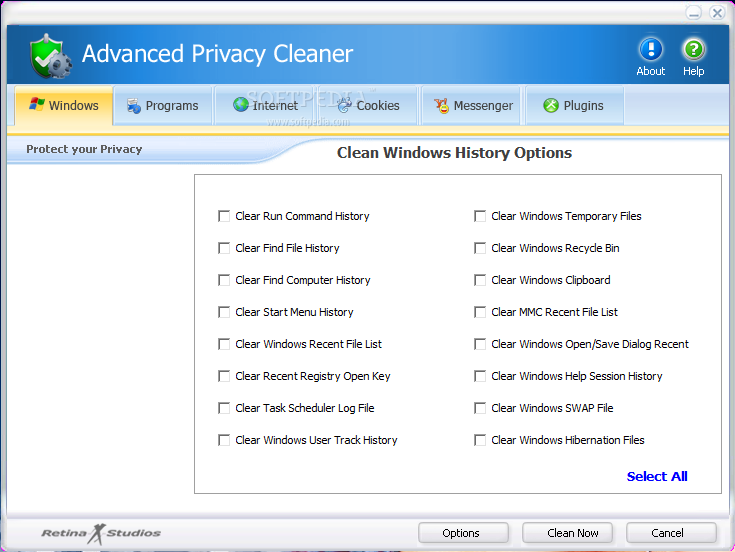This screenshot has width=735, height=552.
Task: Click the Retina X Studios logo
Action: click(101, 533)
